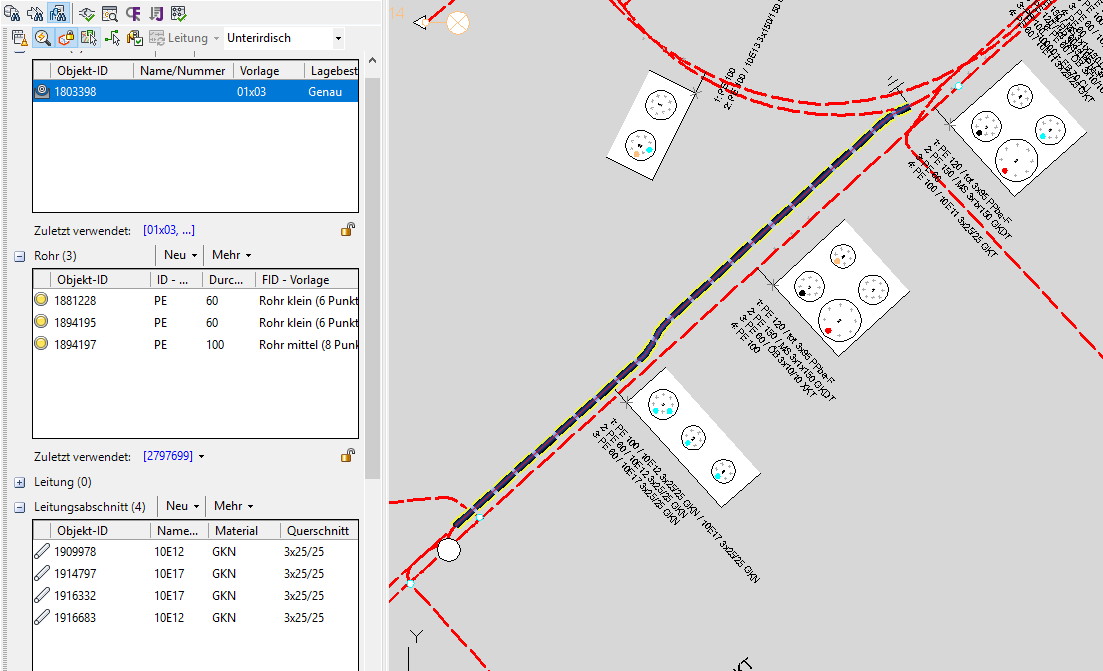Screen dimensions: 1103x671
Task: Click the green polyline pick cursor icon
Action: [x=112, y=38]
